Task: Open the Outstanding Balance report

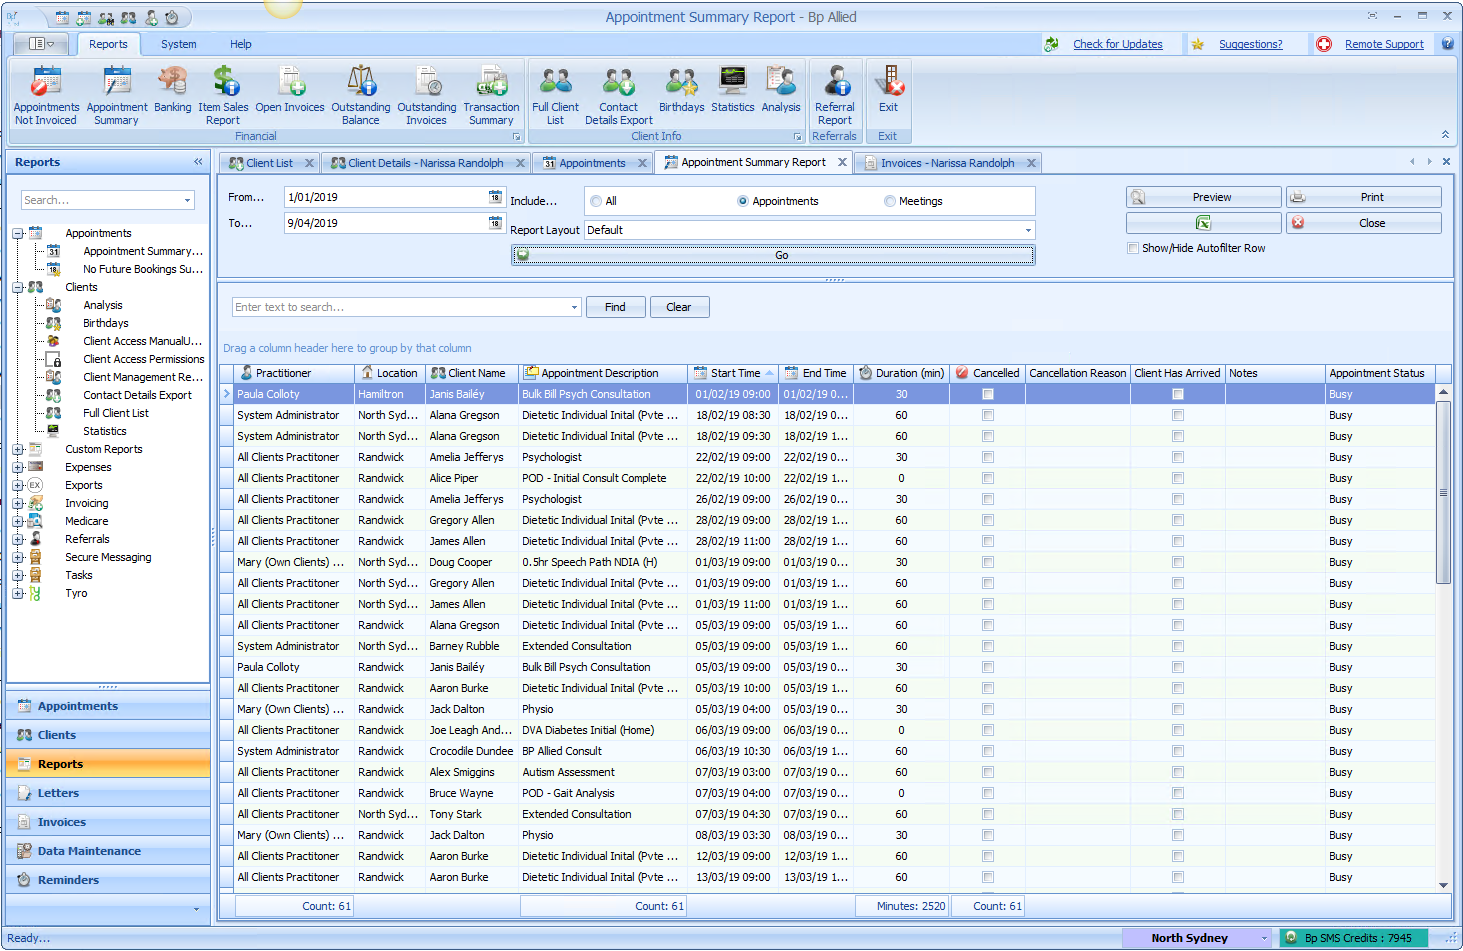Action: [361, 96]
